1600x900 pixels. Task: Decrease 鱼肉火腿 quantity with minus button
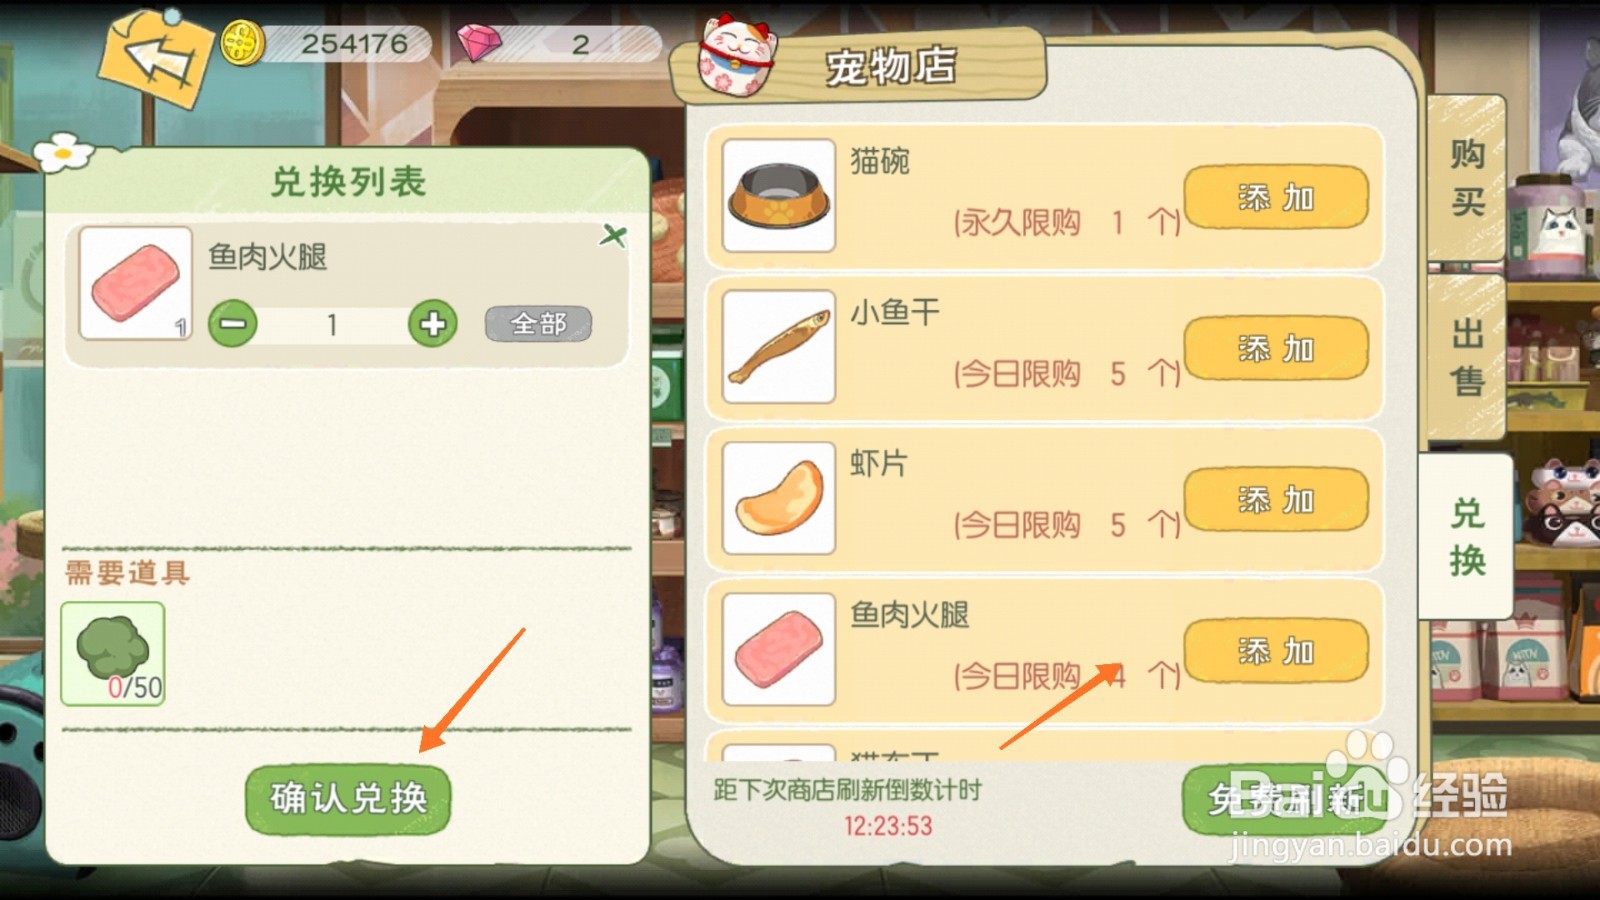click(x=233, y=324)
